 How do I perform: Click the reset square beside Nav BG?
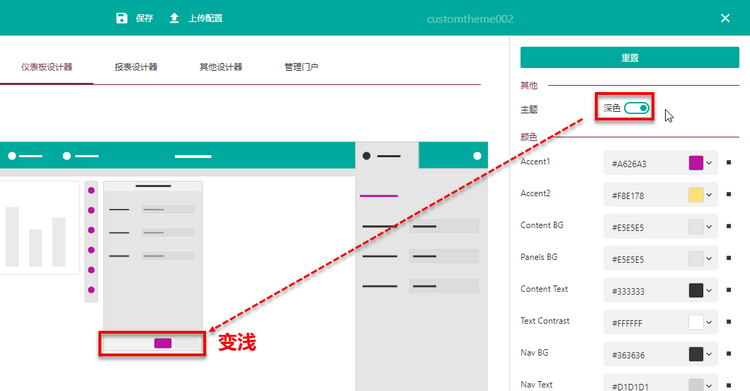coord(728,354)
